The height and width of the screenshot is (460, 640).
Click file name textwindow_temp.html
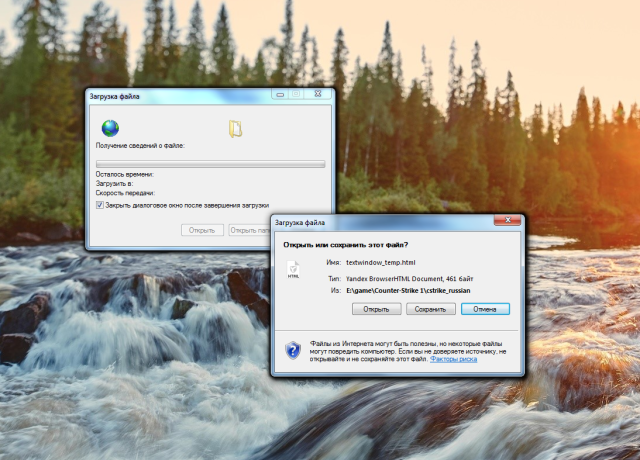[x=380, y=262]
